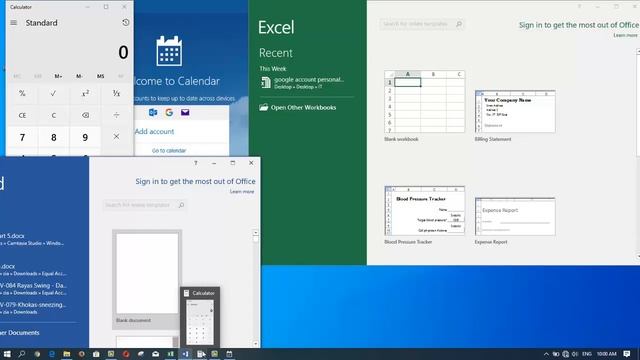Screen dimensions: 640x360
Task: Click the MS memory store key
Action: pos(100,76)
